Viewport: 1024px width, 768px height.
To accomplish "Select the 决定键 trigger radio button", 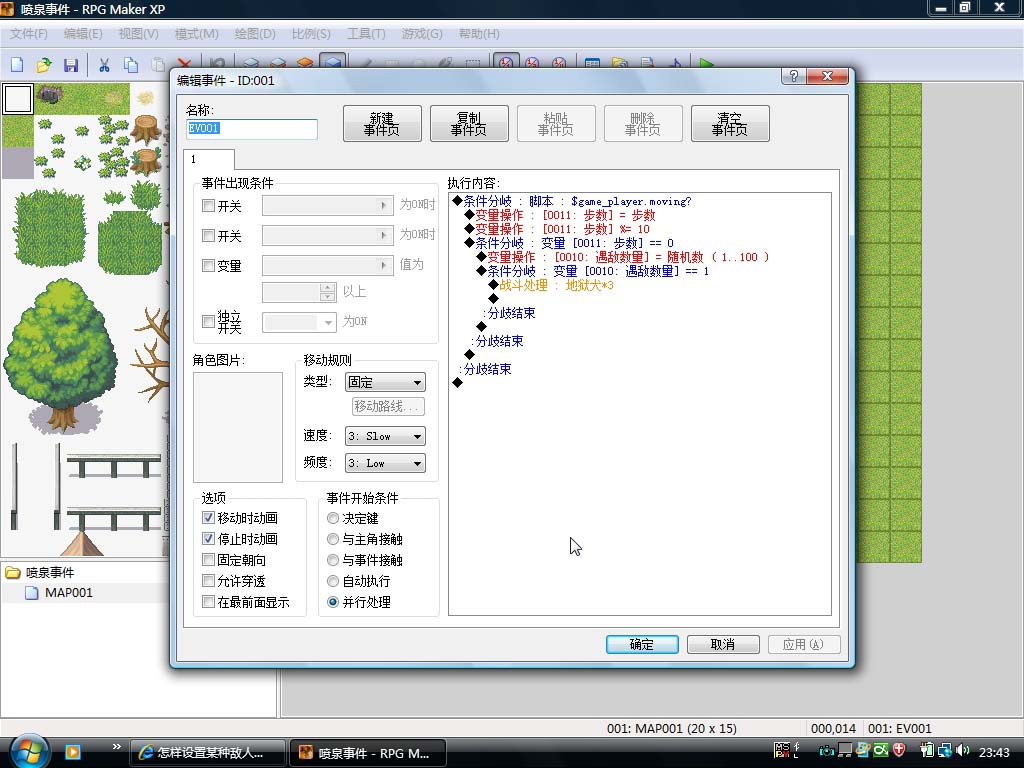I will tap(333, 518).
